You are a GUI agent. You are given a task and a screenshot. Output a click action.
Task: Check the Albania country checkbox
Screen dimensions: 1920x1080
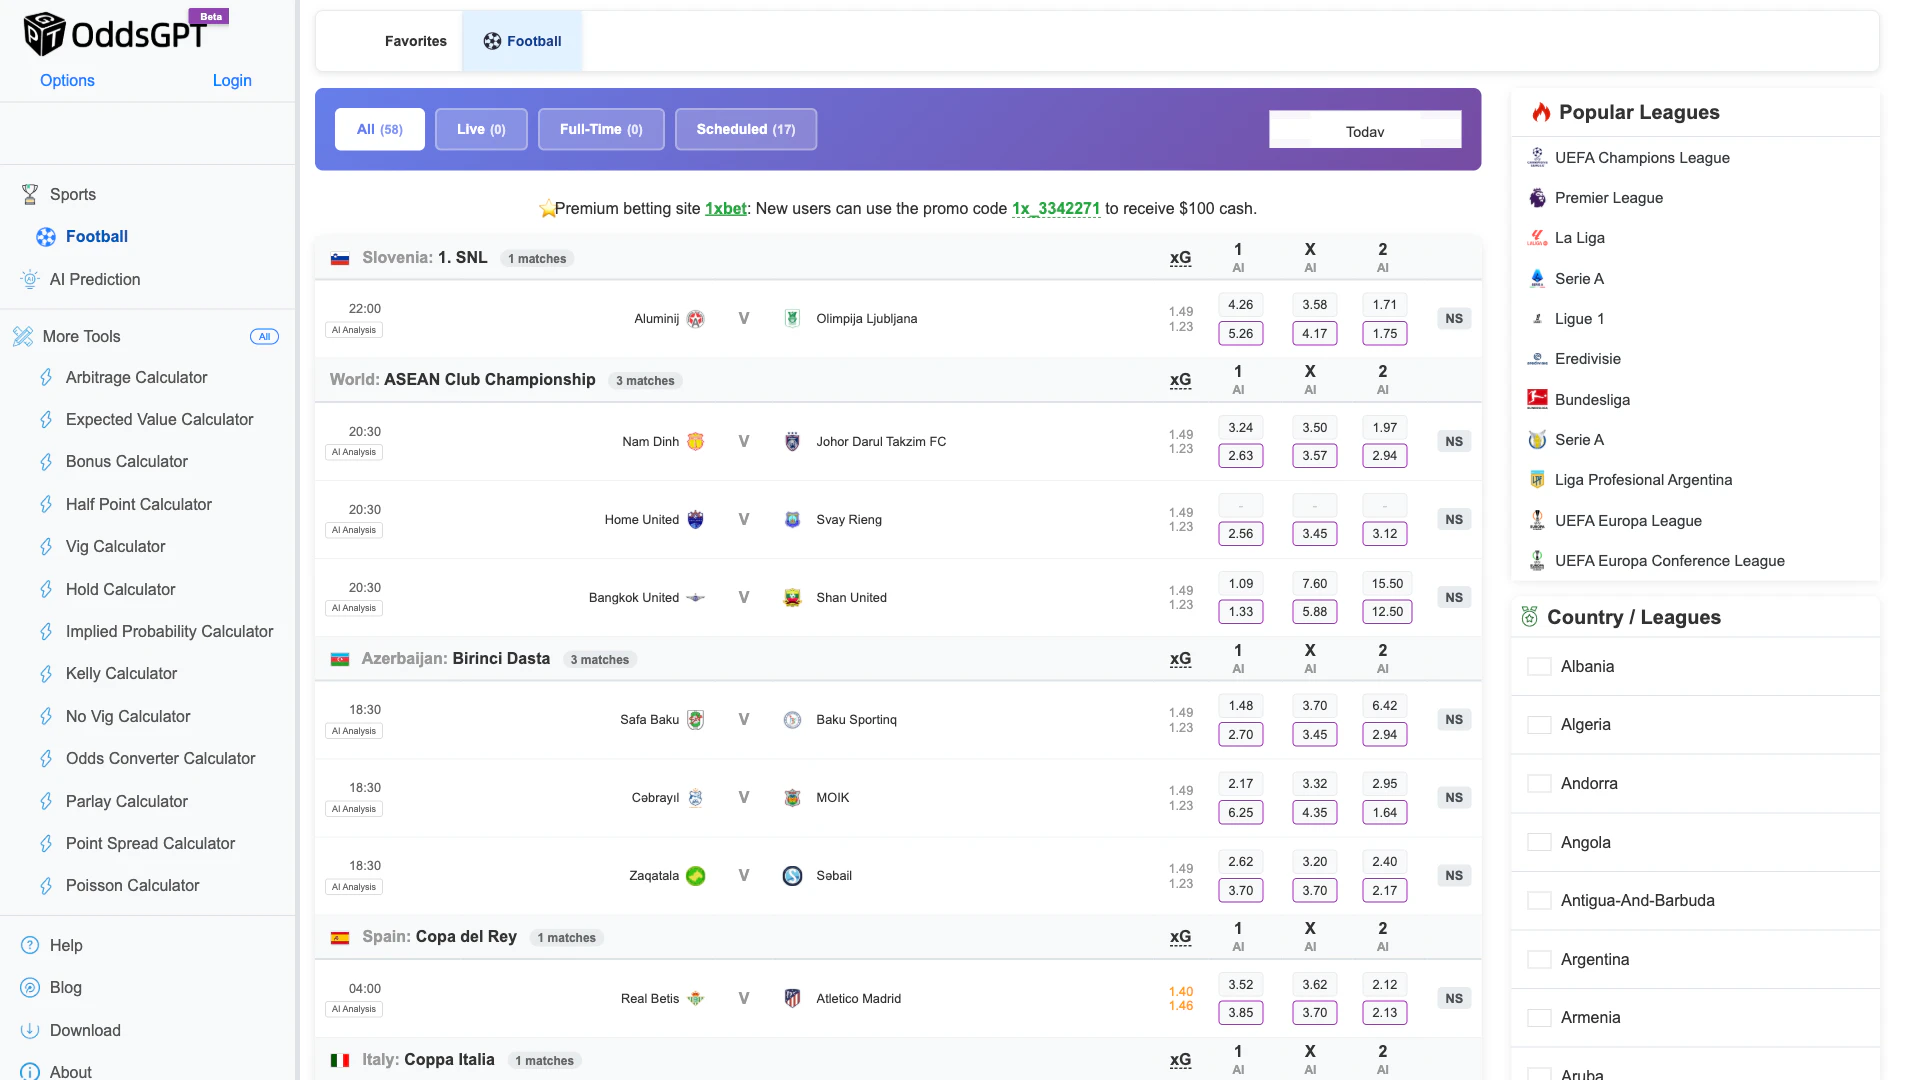coord(1539,667)
